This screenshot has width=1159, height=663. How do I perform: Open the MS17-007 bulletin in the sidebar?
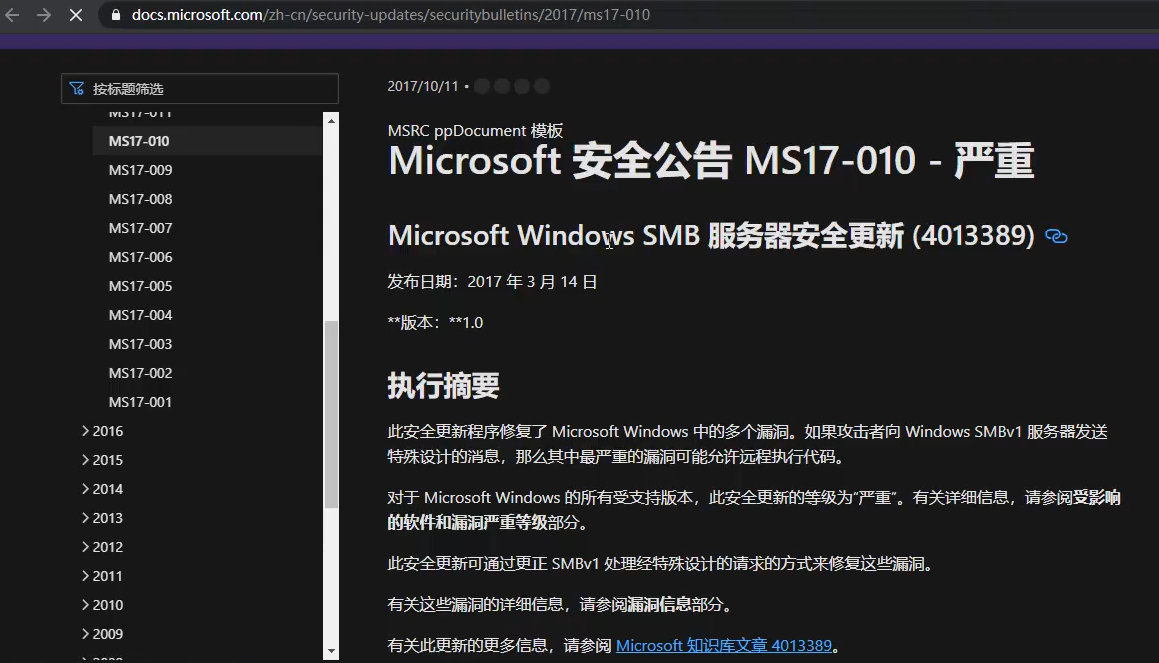click(x=140, y=228)
